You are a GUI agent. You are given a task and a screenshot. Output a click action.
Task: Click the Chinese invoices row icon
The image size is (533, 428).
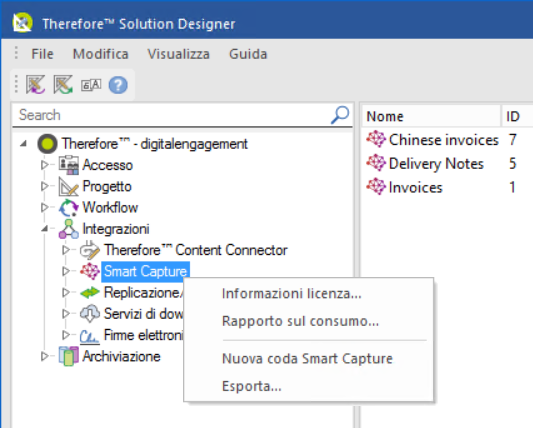point(376,139)
